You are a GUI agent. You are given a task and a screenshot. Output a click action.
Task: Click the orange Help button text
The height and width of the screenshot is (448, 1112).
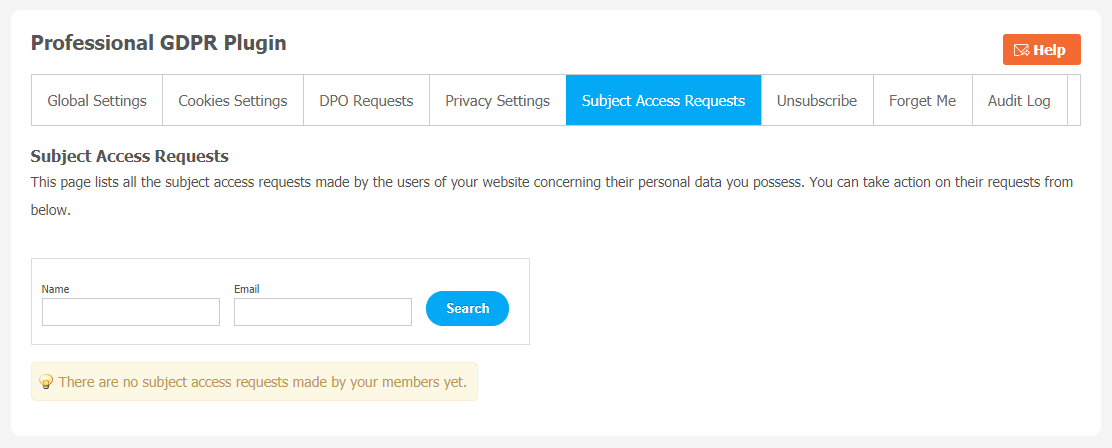pyautogui.click(x=1049, y=50)
